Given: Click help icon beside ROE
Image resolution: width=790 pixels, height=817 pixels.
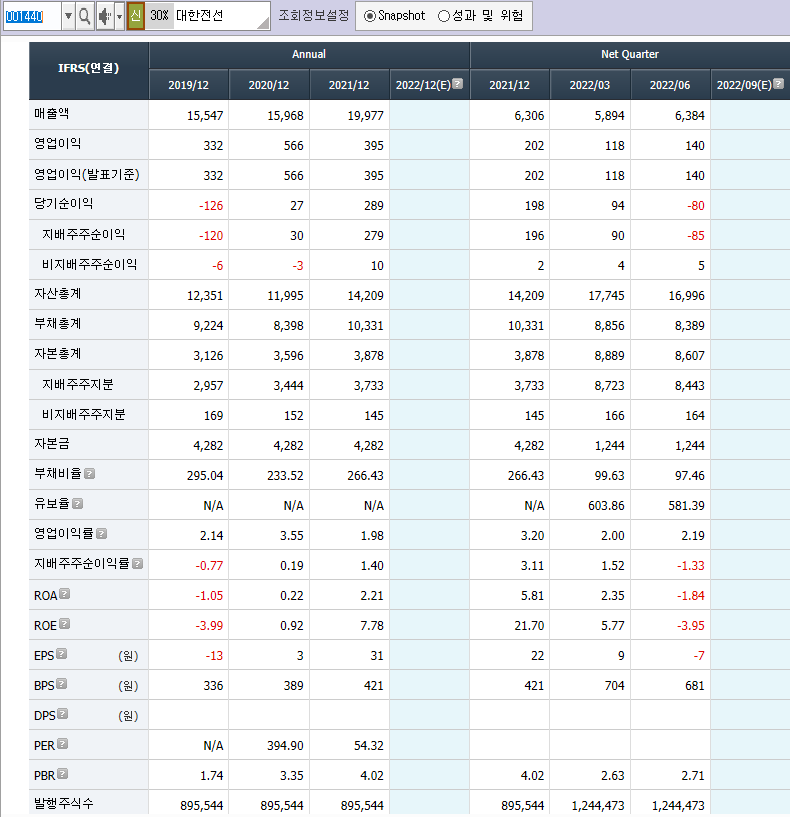Looking at the screenshot, I should coord(65,624).
